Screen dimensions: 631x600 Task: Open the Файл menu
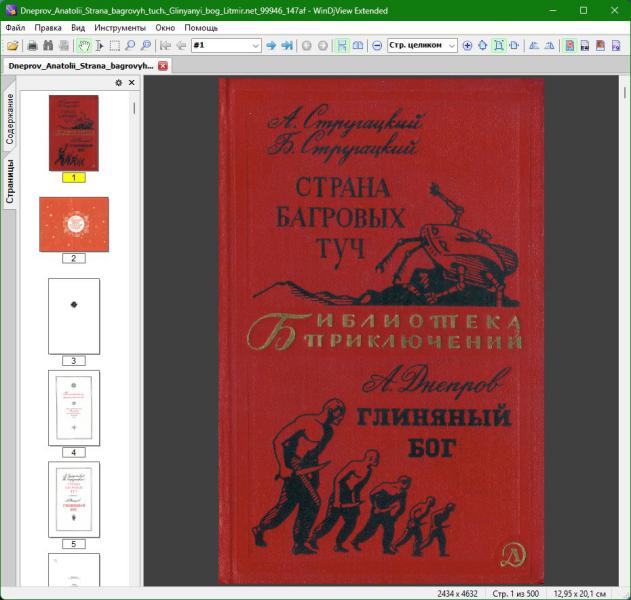[15, 28]
